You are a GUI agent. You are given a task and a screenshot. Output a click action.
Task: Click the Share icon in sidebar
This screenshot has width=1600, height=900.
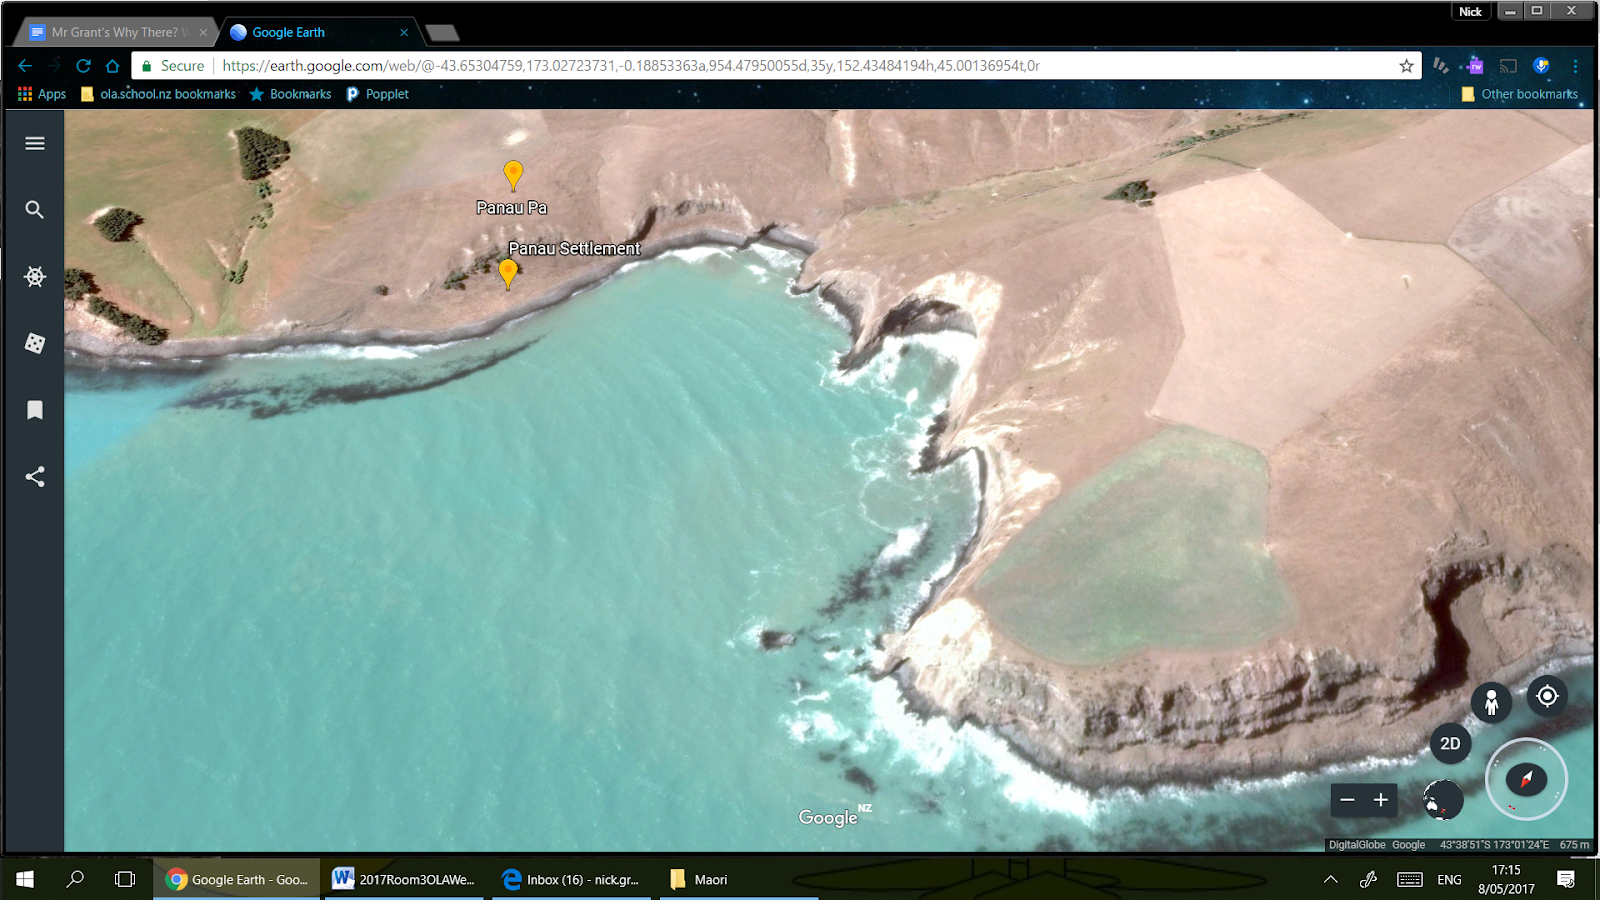[x=34, y=477]
